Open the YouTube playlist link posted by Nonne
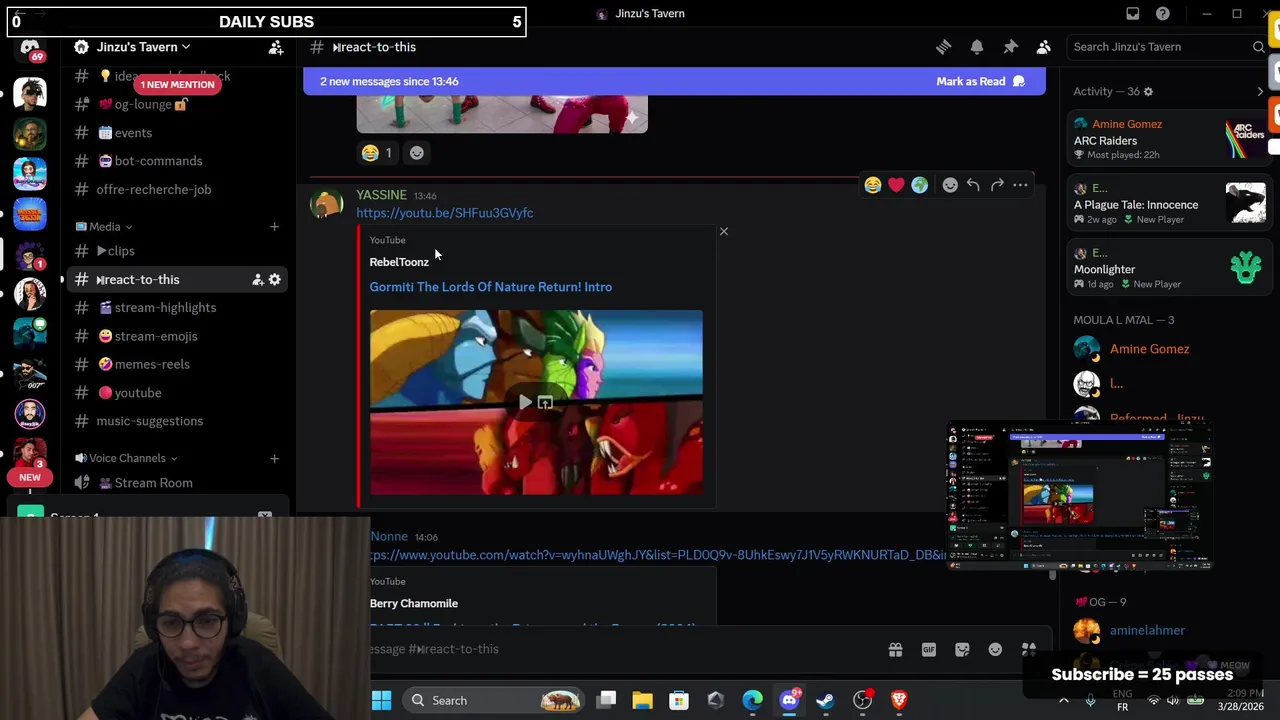The image size is (1280, 720). [657, 555]
